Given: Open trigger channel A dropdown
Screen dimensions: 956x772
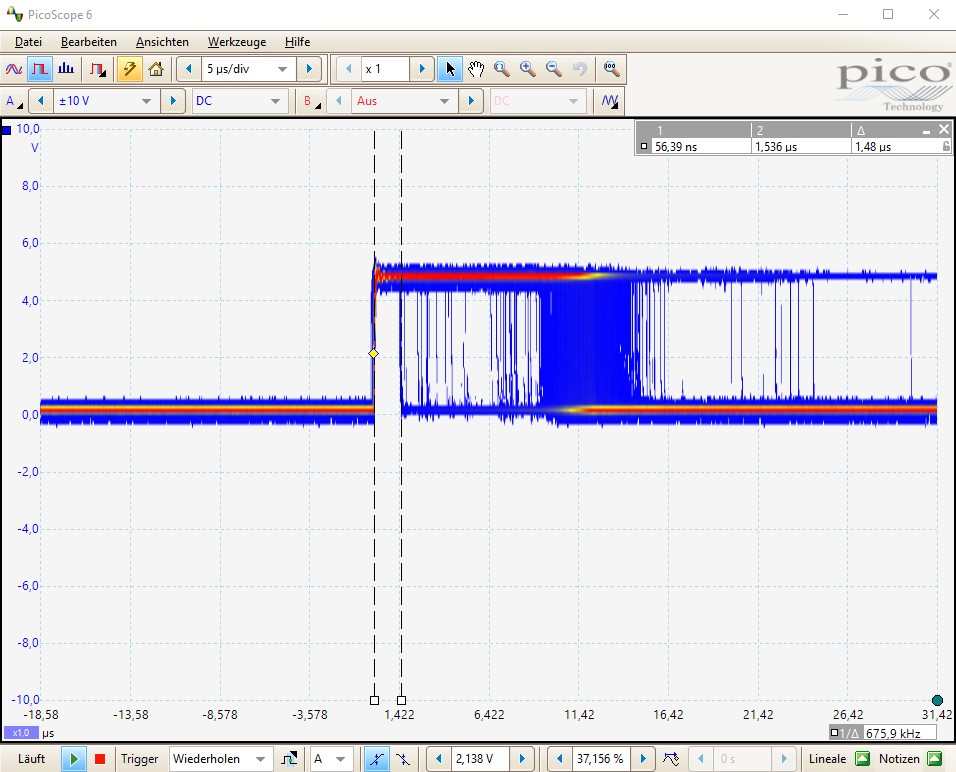Looking at the screenshot, I should (331, 759).
